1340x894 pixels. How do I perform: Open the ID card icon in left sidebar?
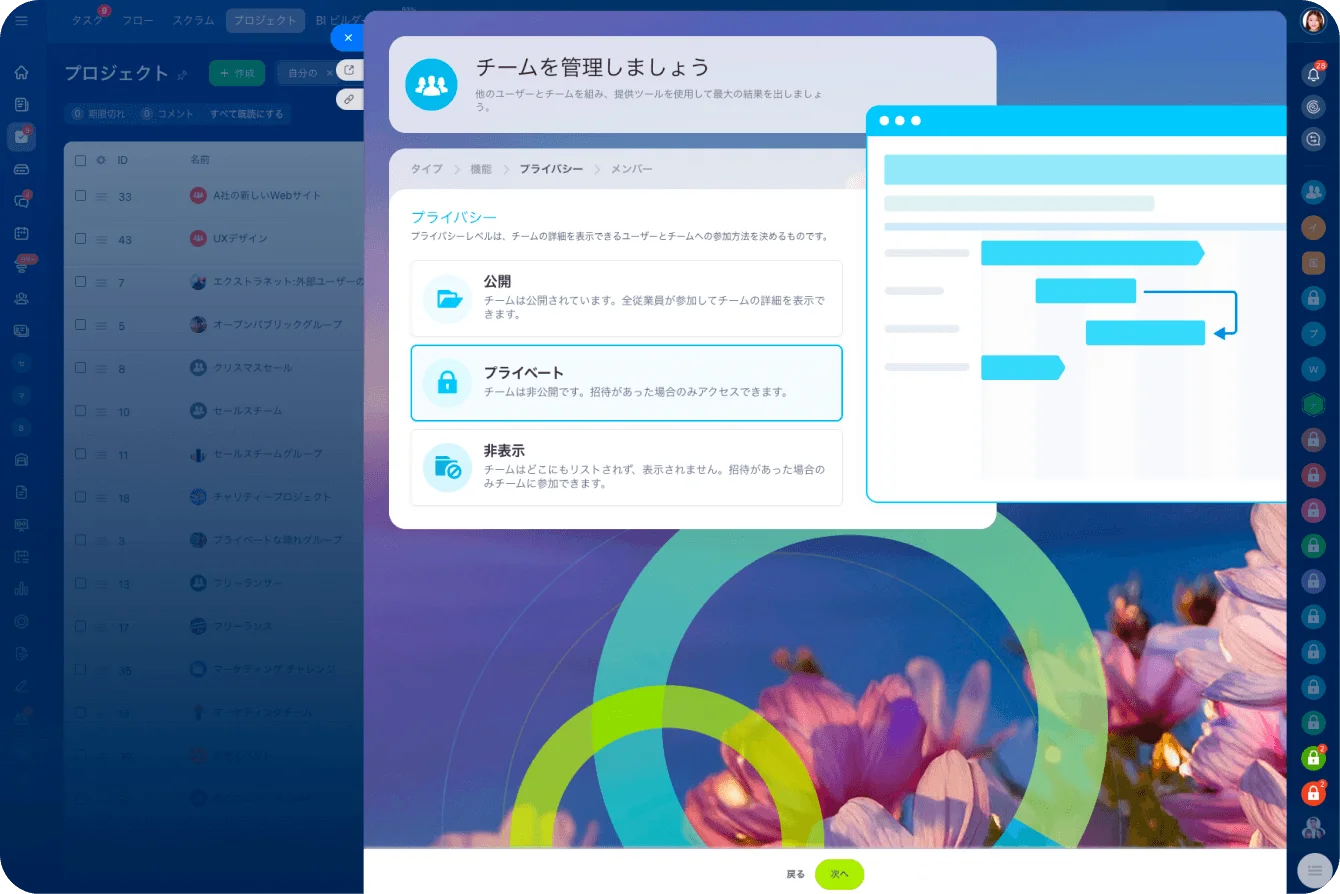[x=22, y=330]
